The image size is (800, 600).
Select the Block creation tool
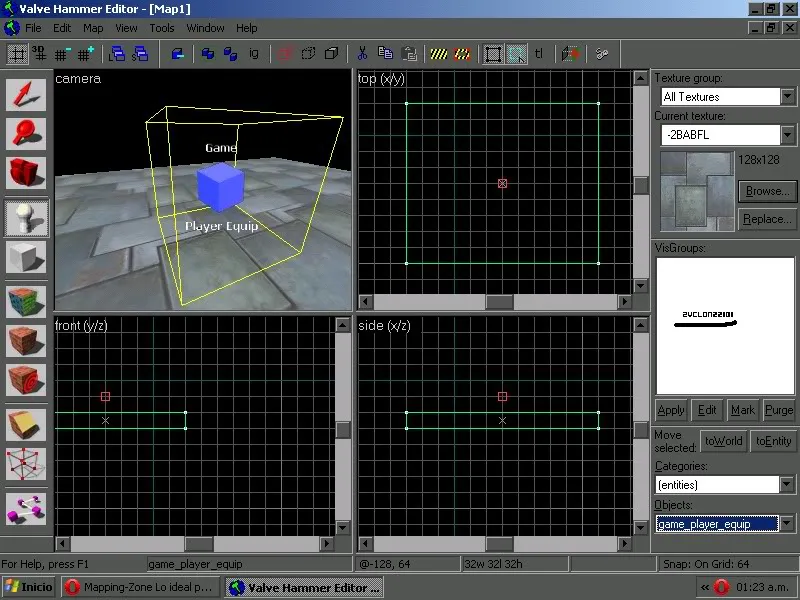25,258
